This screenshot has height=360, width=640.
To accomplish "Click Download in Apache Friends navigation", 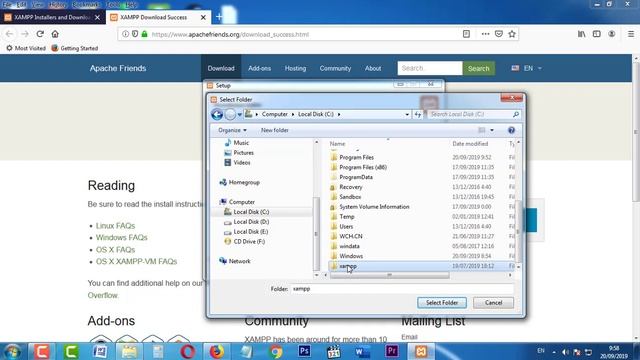I will point(221,68).
